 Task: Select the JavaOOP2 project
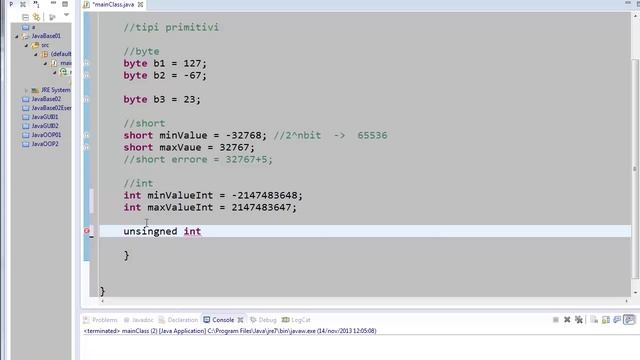pos(44,144)
